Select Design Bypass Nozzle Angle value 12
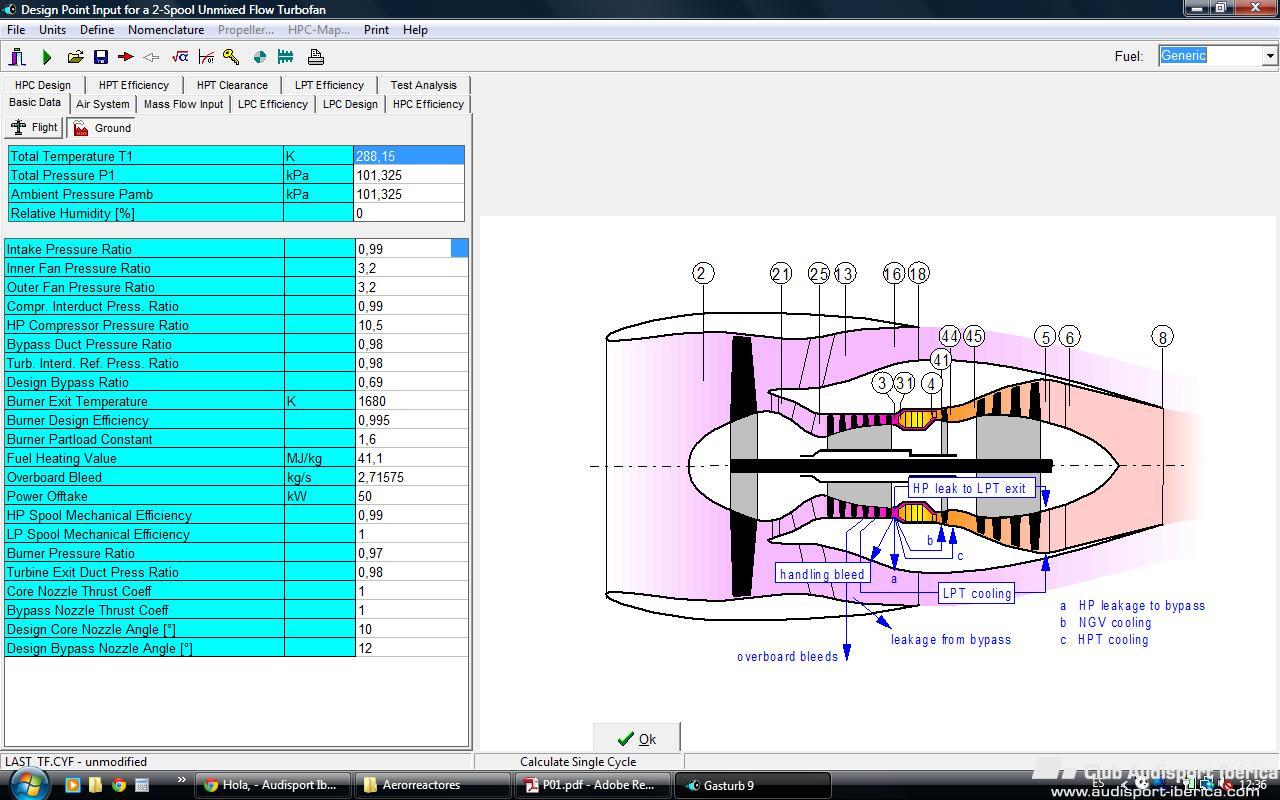Image resolution: width=1280 pixels, height=800 pixels. 411,648
